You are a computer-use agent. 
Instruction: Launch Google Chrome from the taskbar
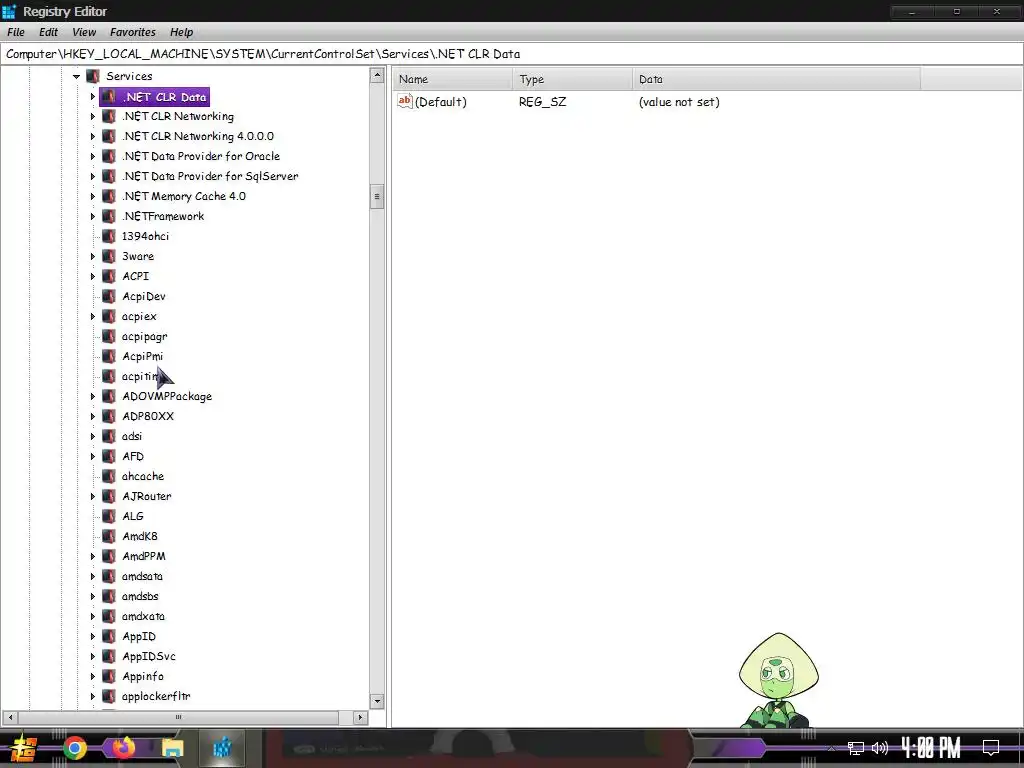click(75, 748)
